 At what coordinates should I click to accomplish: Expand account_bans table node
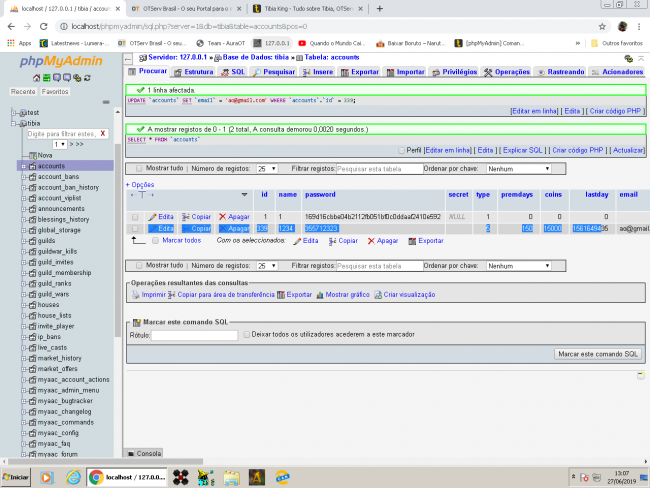[x=24, y=177]
